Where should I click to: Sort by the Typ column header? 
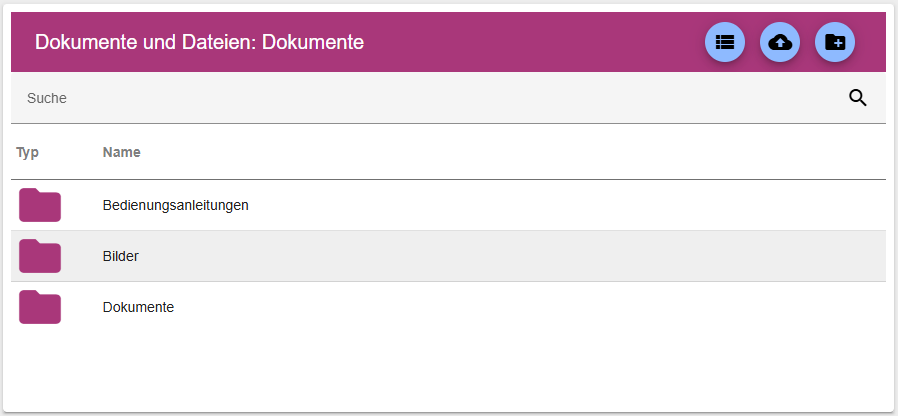27,153
